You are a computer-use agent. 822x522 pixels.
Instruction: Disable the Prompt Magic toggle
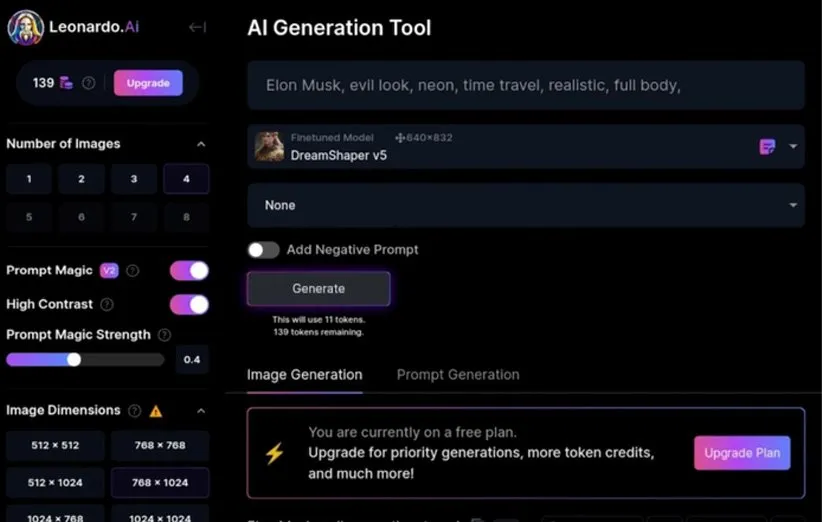[189, 270]
